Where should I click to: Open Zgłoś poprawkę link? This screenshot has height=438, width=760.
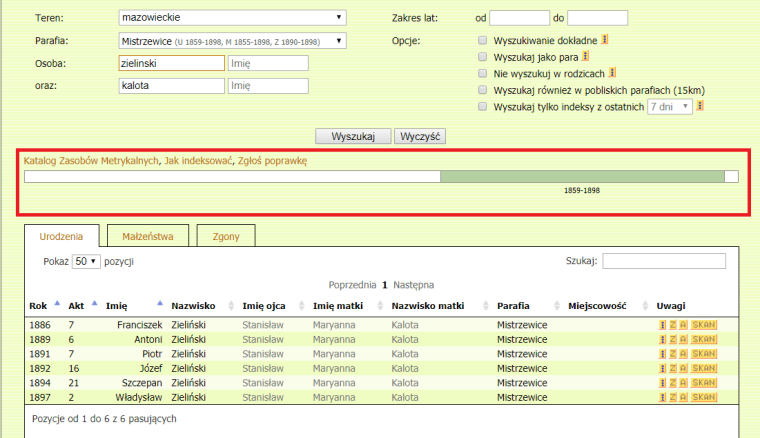272,161
